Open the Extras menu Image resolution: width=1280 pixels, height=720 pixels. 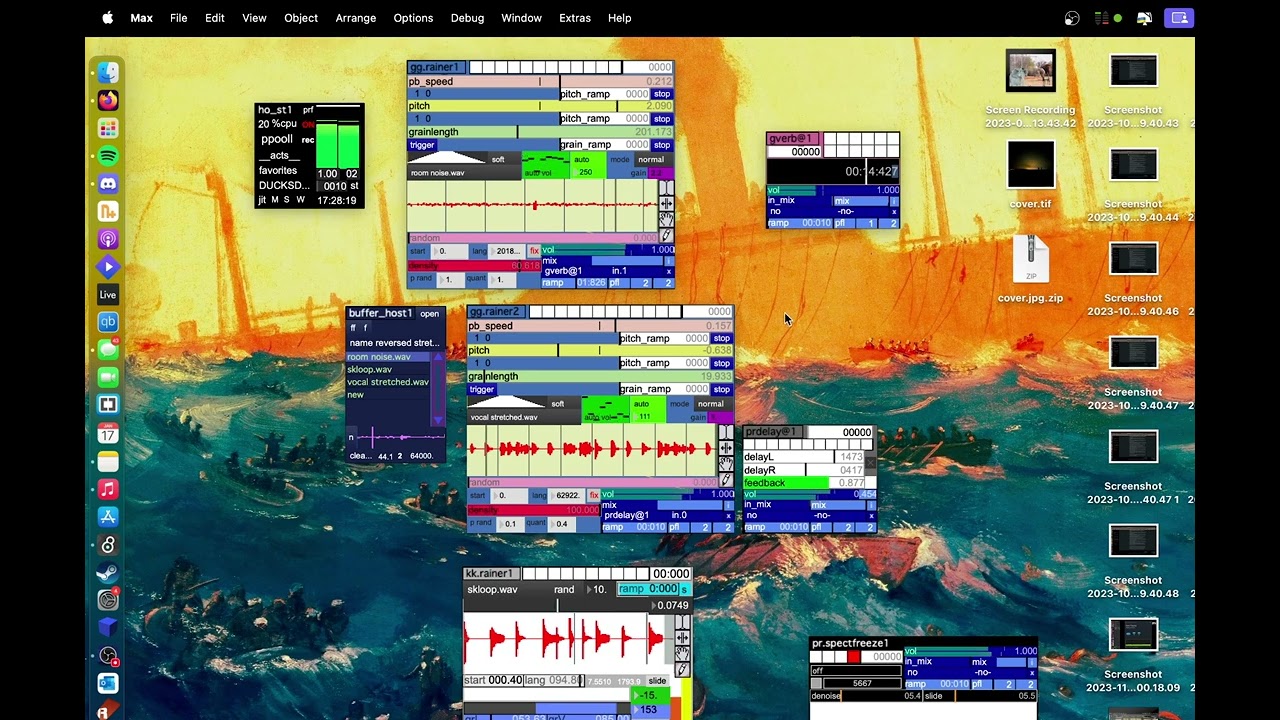pyautogui.click(x=575, y=18)
